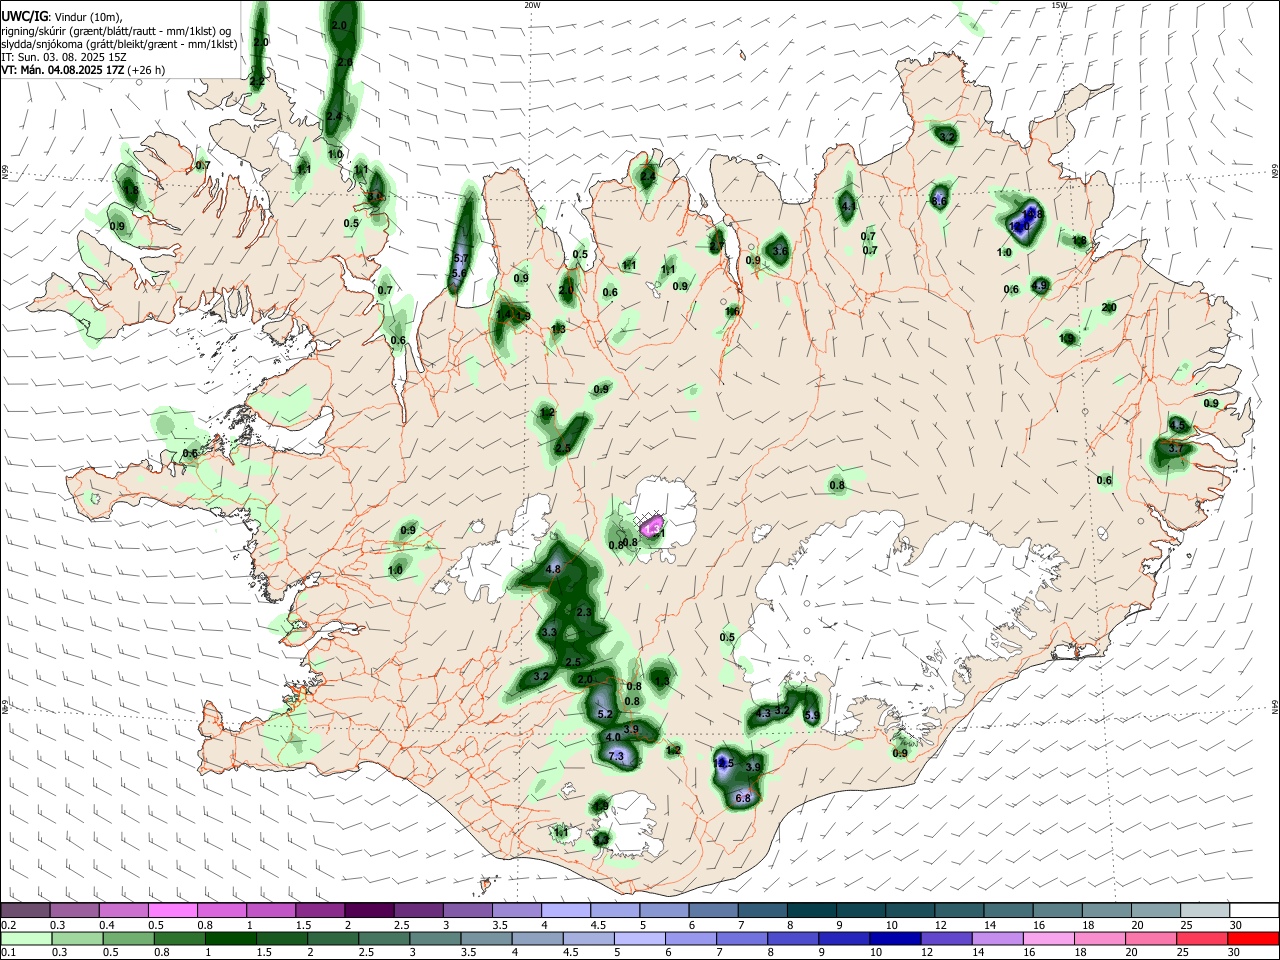Click top legend dark purple swatch between 2 and 2.5
This screenshot has width=1280, height=960.
coord(369,911)
